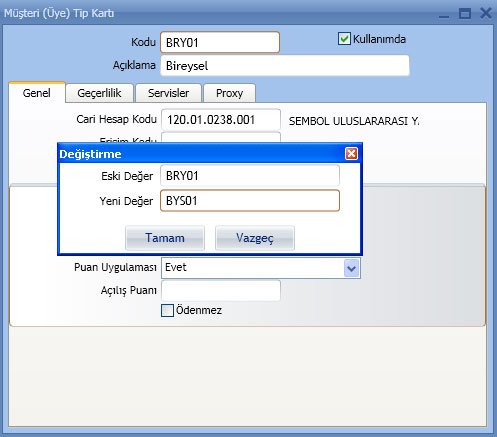Maximize the Müşteri Tip Kartı window
This screenshot has height=437, width=497.
coord(465,14)
